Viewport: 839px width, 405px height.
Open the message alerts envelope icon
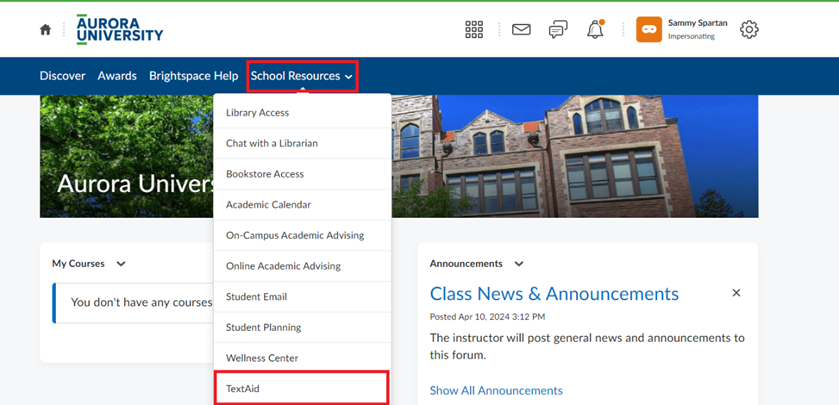click(x=521, y=29)
